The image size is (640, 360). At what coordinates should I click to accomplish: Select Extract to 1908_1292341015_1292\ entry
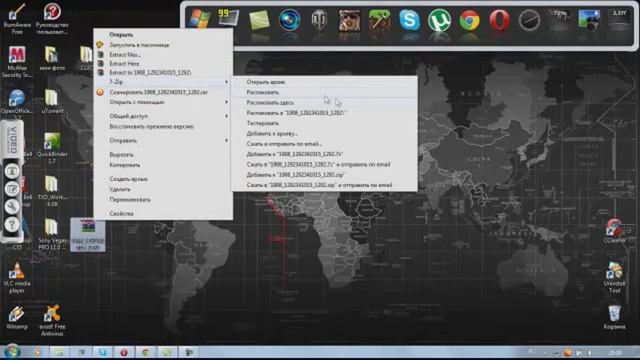click(163, 73)
